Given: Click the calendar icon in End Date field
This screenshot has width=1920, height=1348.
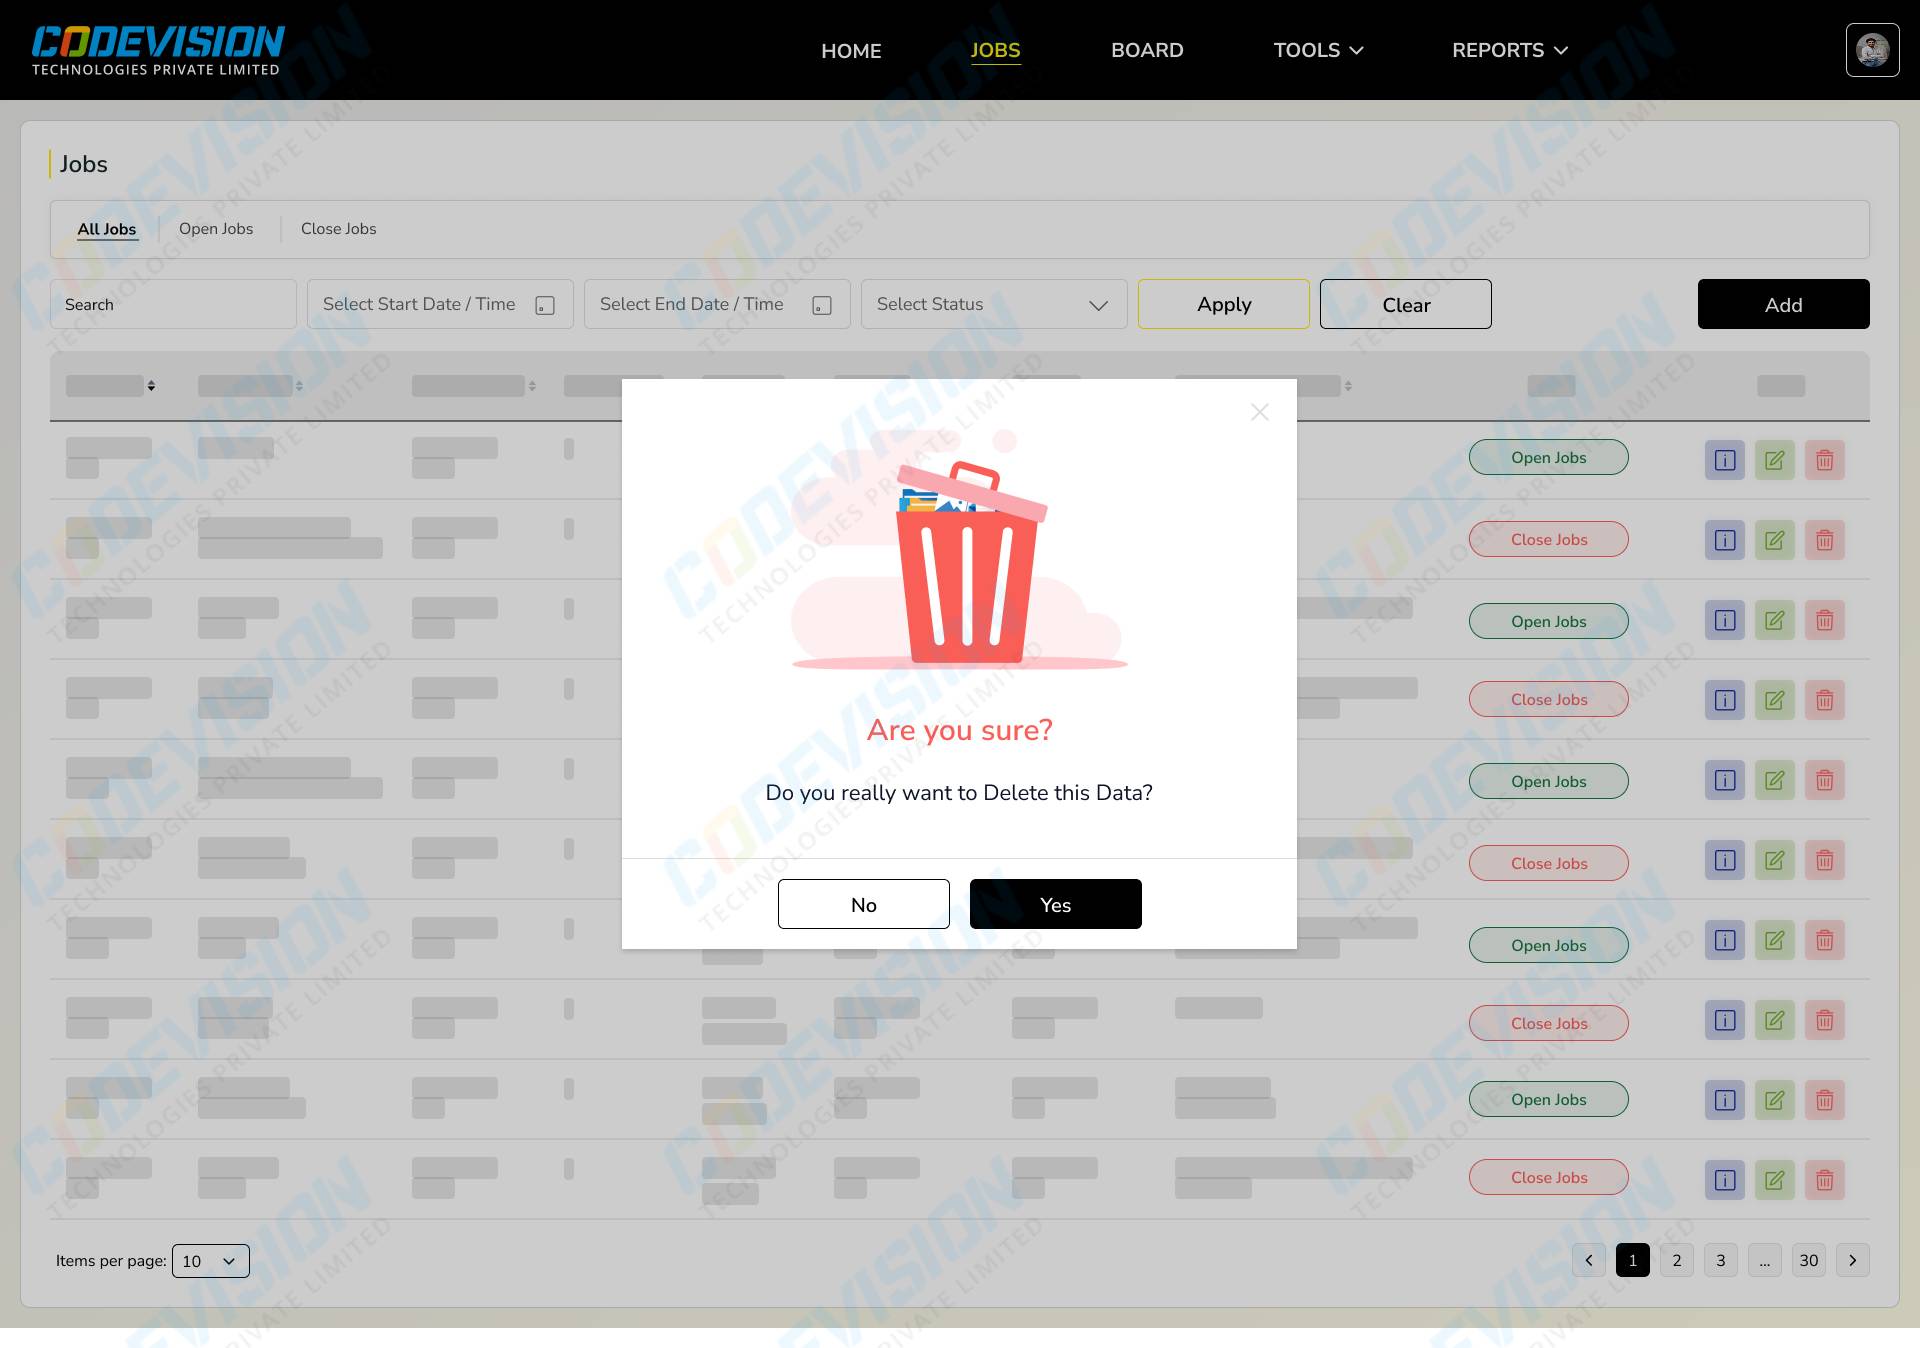Looking at the screenshot, I should (x=822, y=305).
